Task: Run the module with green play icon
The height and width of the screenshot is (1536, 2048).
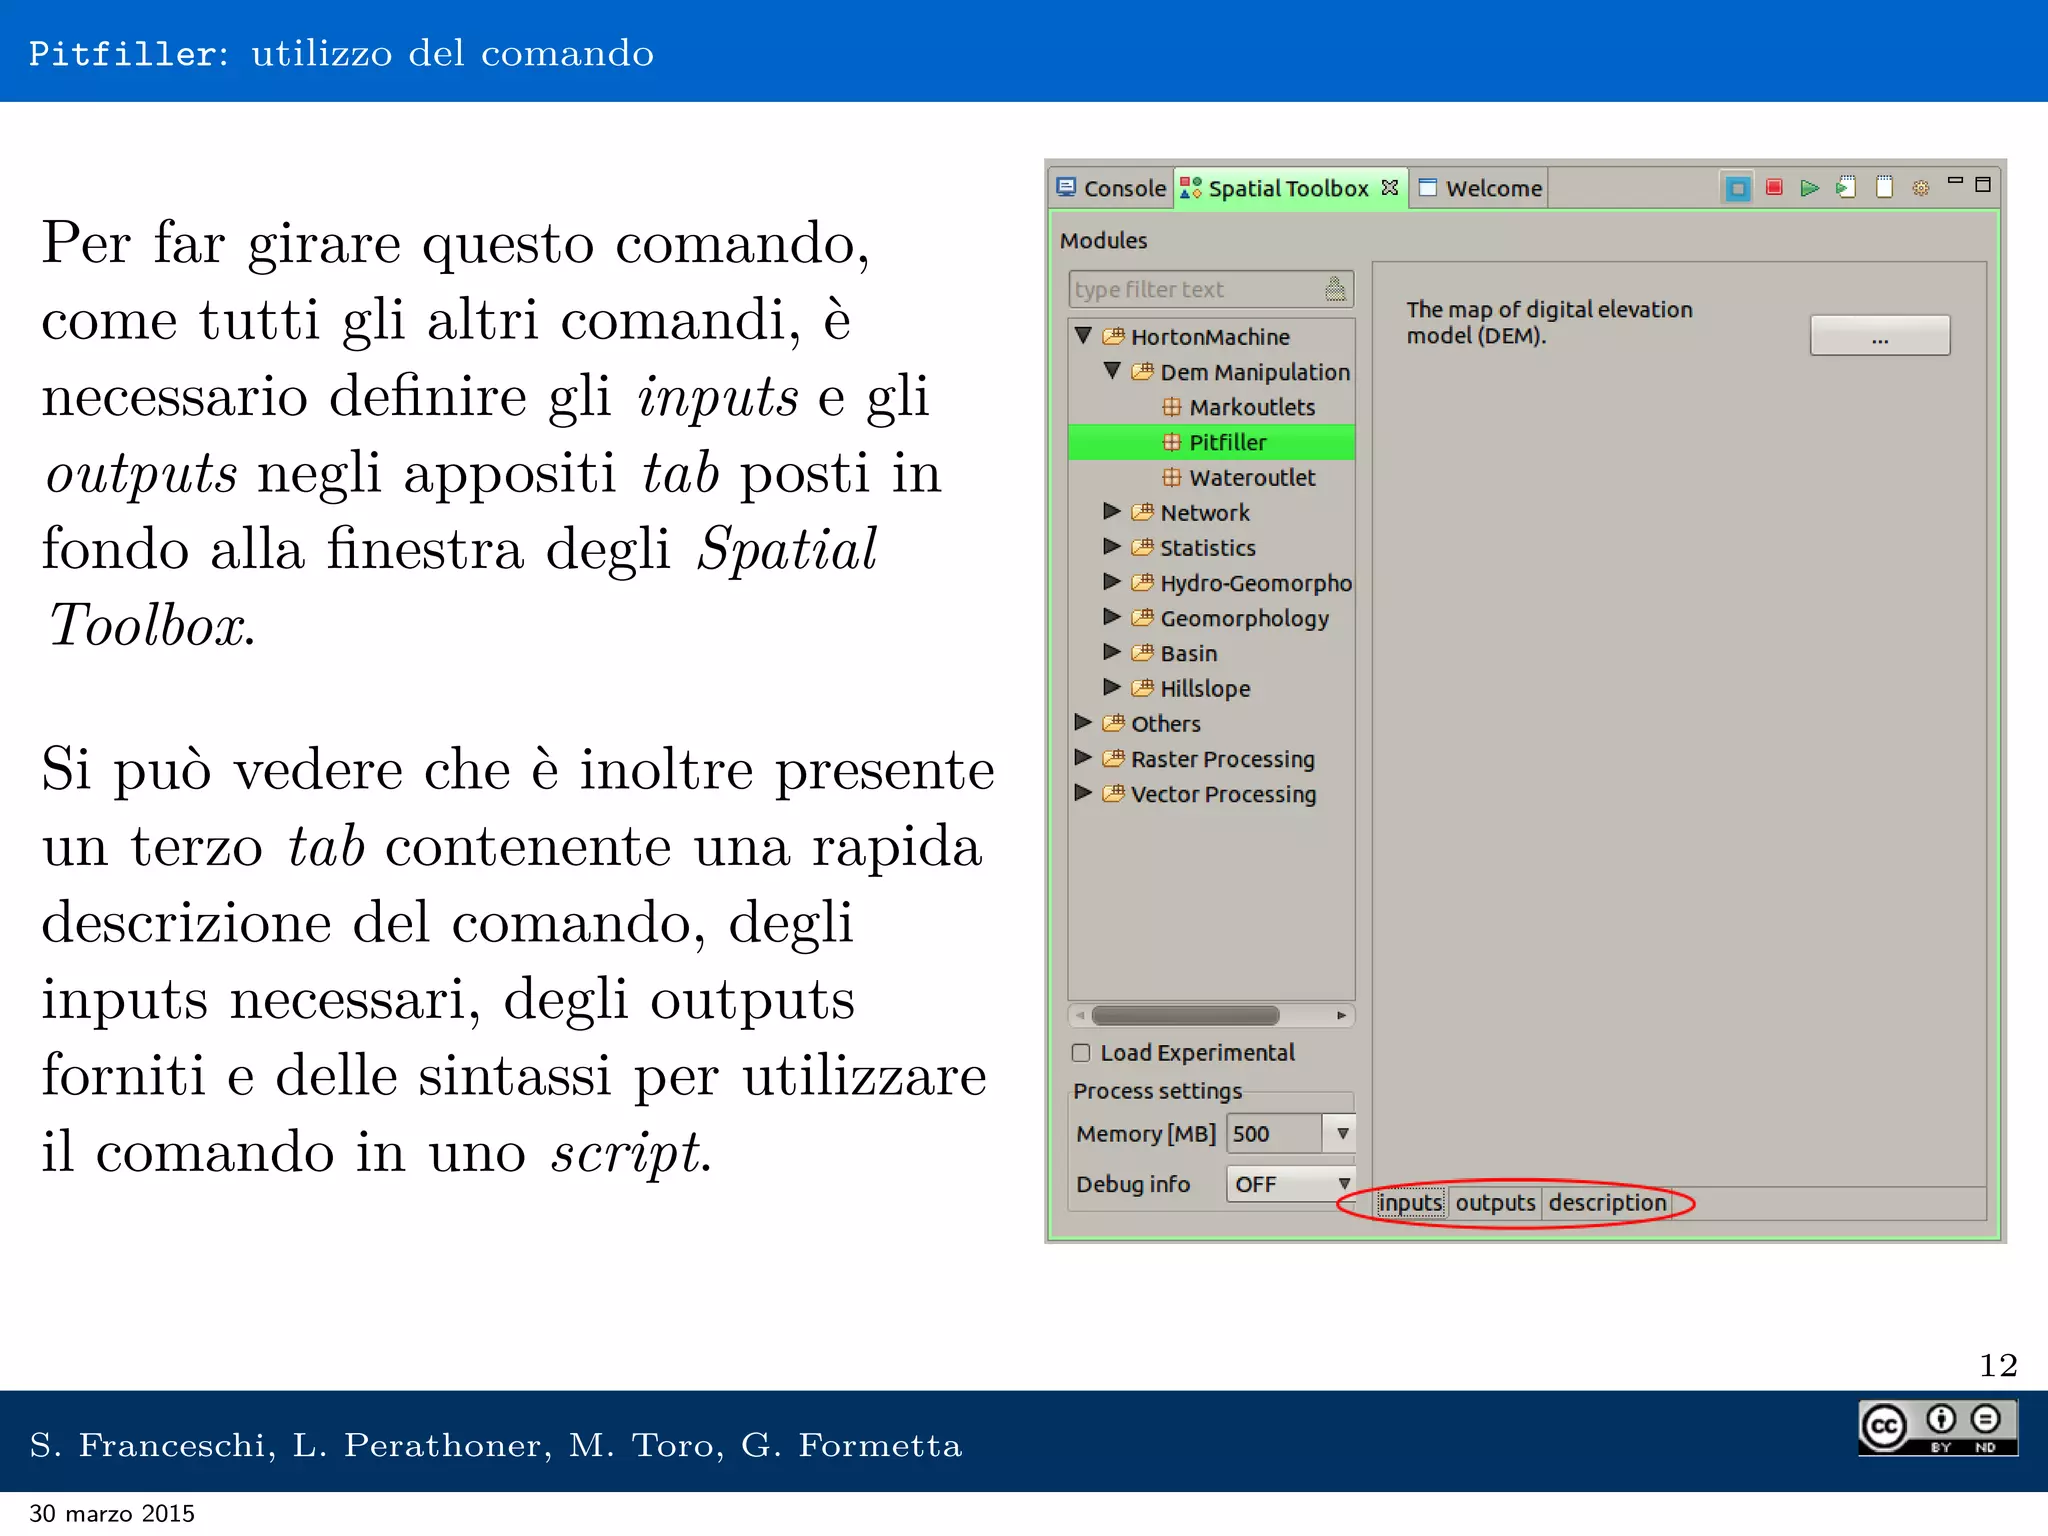Action: [1810, 188]
